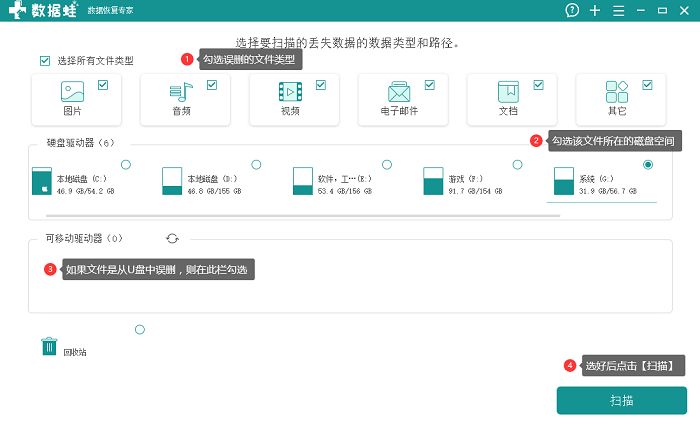
Task: Click the recycle bin icon
Action: [49, 347]
